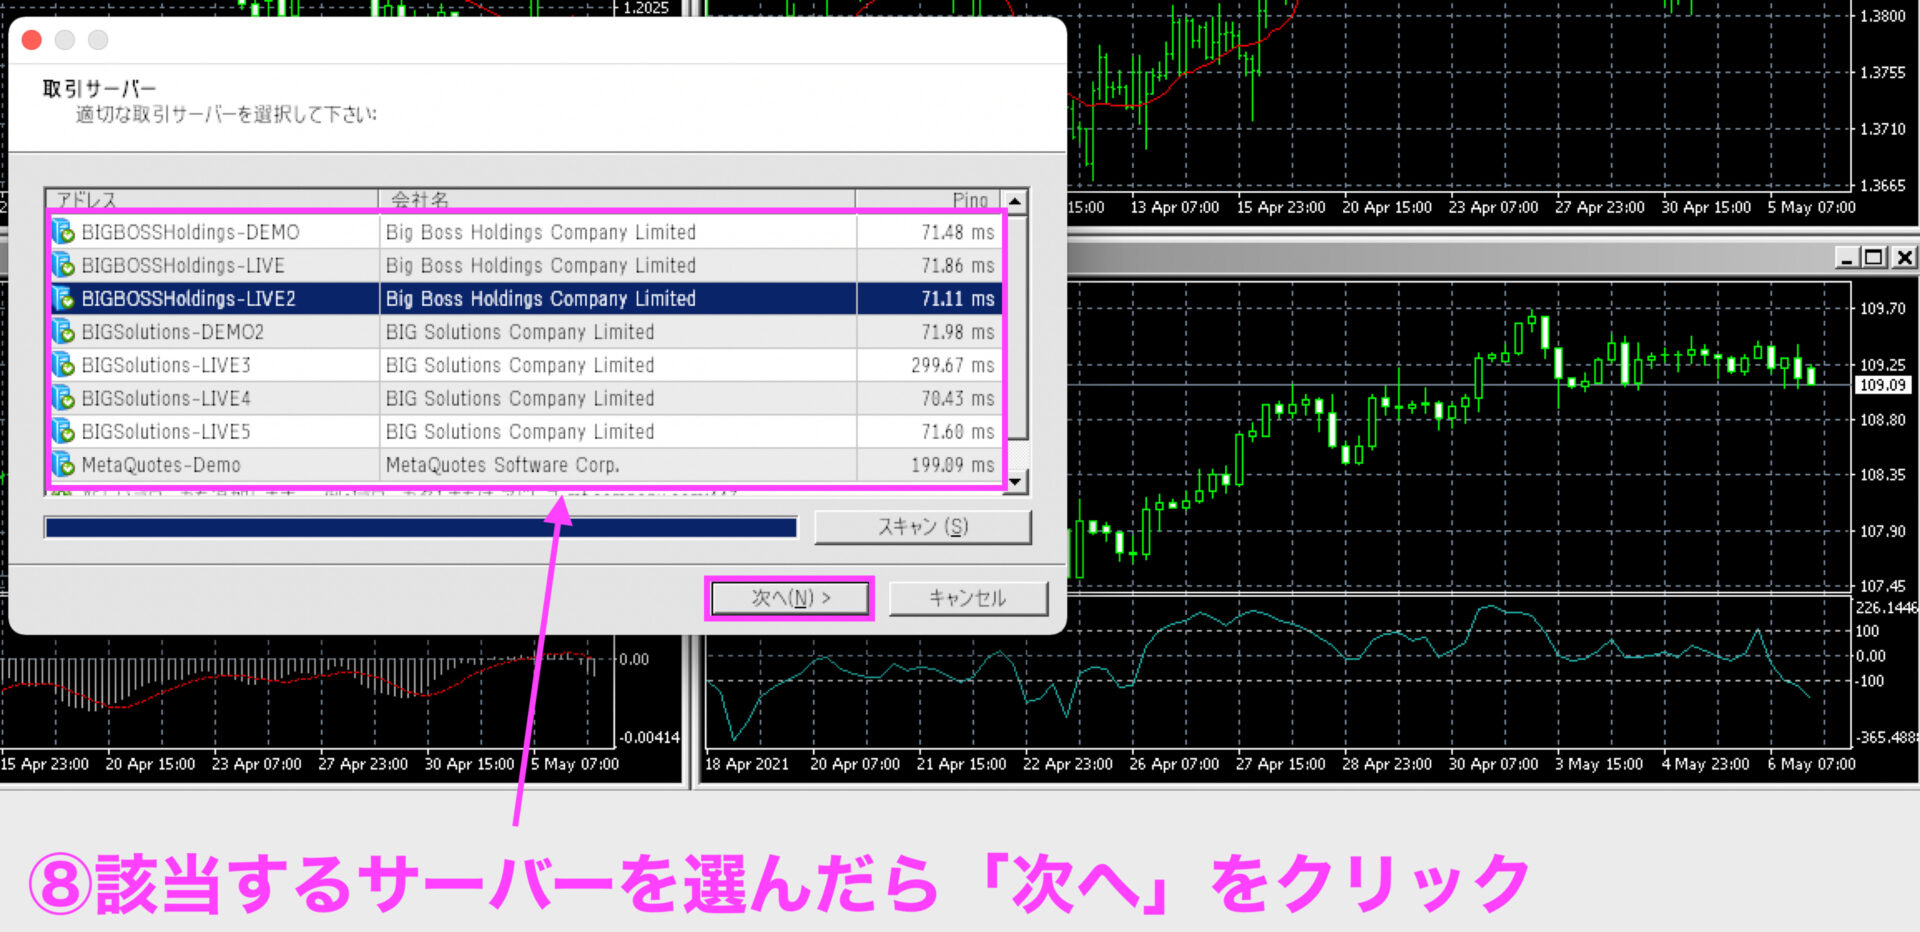
Task: Click the BIGBOSSHoldings-LIVE2 server icon
Action: point(64,298)
